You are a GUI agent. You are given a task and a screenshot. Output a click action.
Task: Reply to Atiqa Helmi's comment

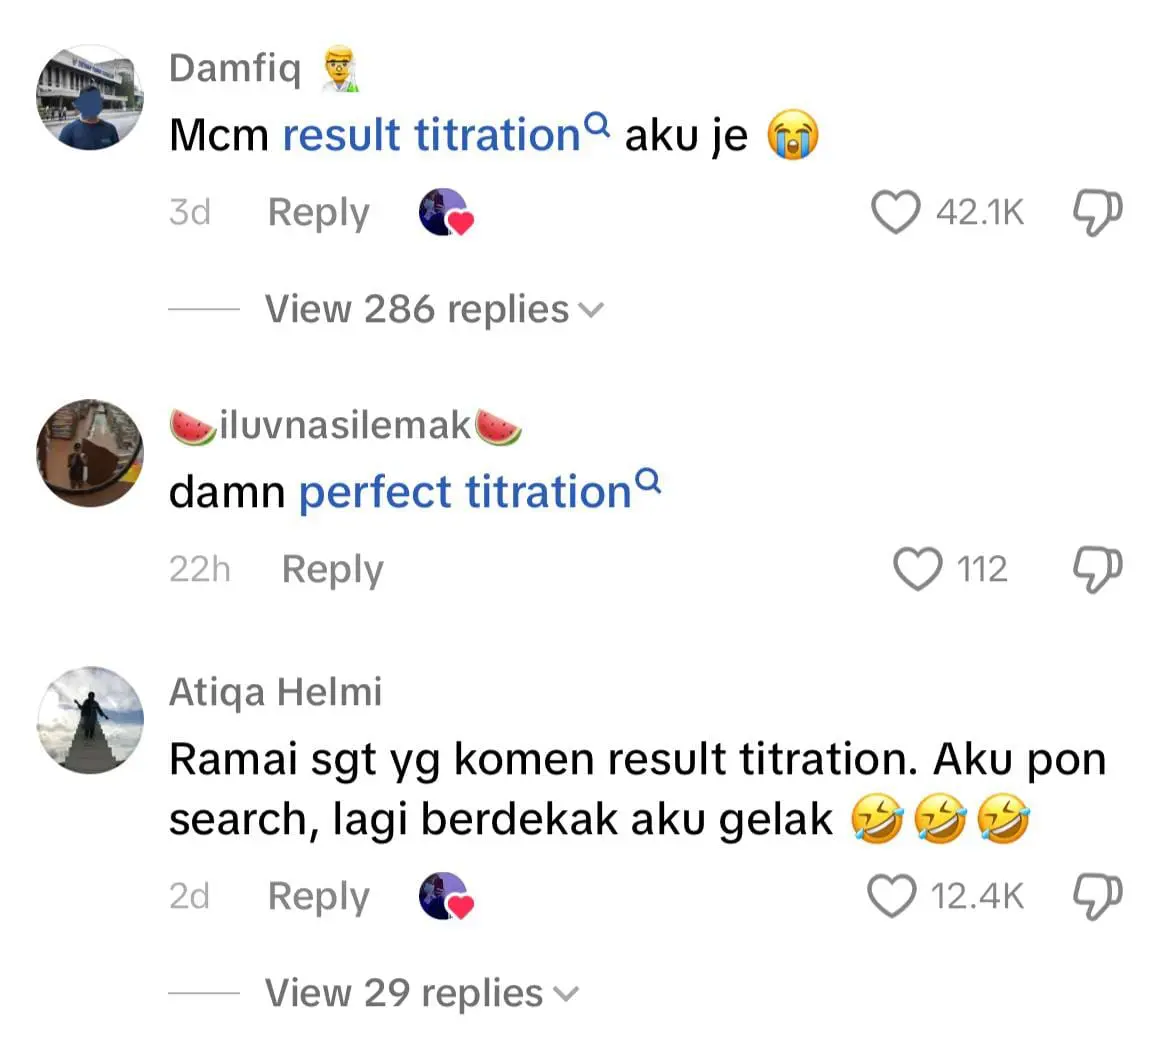[318, 896]
